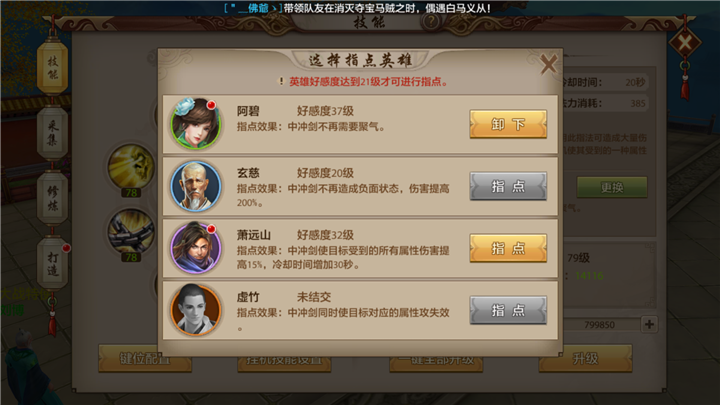Click the grey 指点 button for 玄慈
The image size is (720, 405).
(x=508, y=186)
